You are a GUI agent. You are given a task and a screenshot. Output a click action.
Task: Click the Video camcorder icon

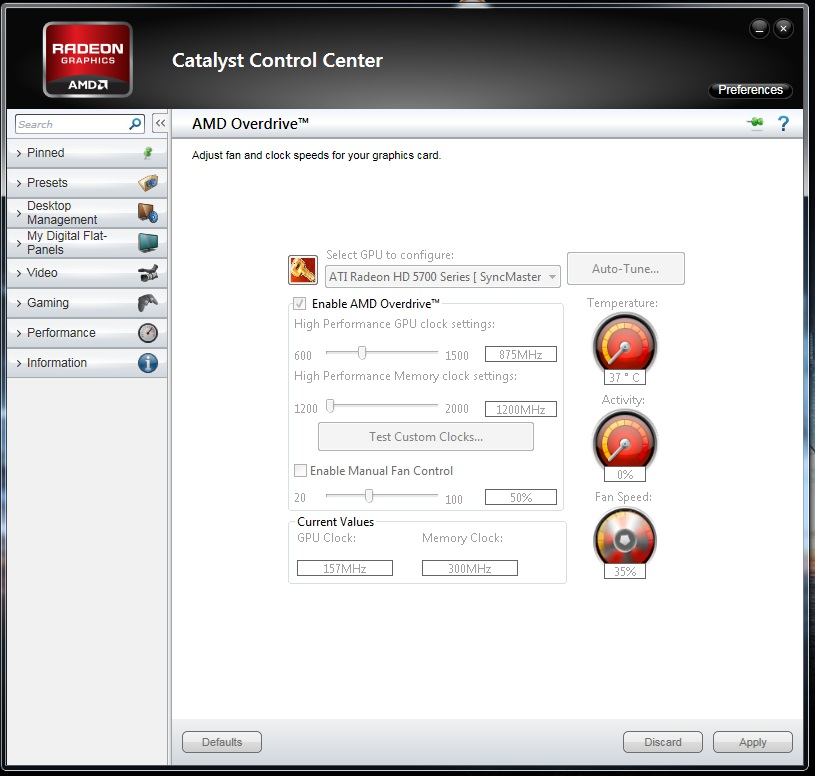click(x=148, y=273)
